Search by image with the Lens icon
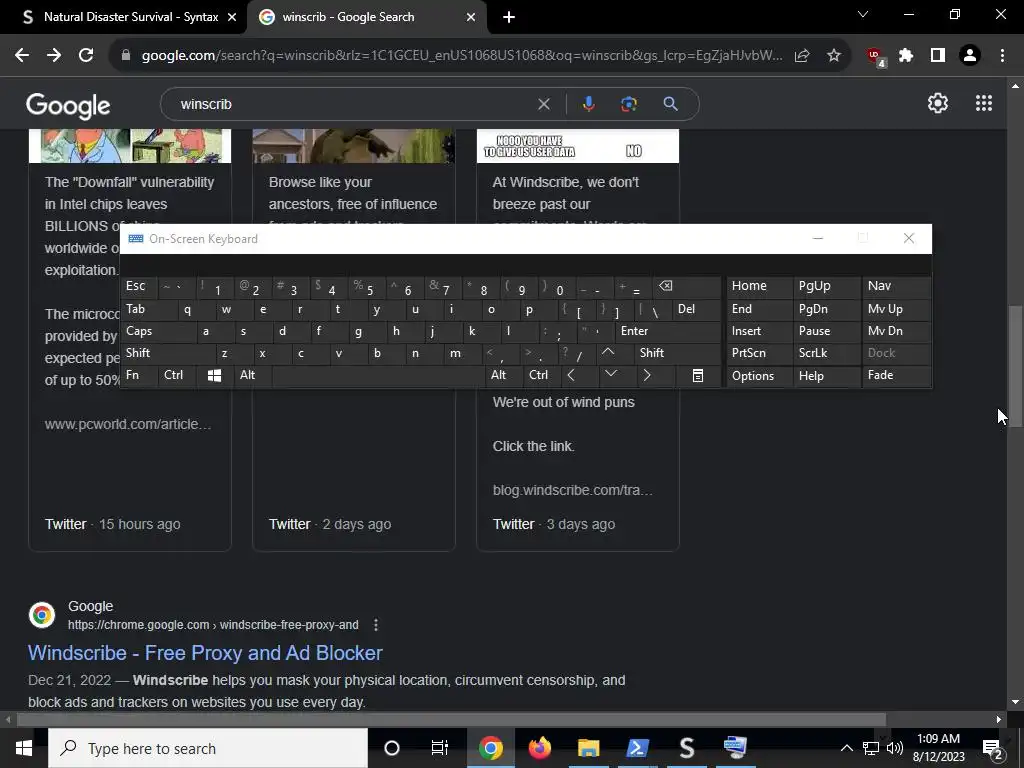Image resolution: width=1024 pixels, height=768 pixels. click(629, 104)
